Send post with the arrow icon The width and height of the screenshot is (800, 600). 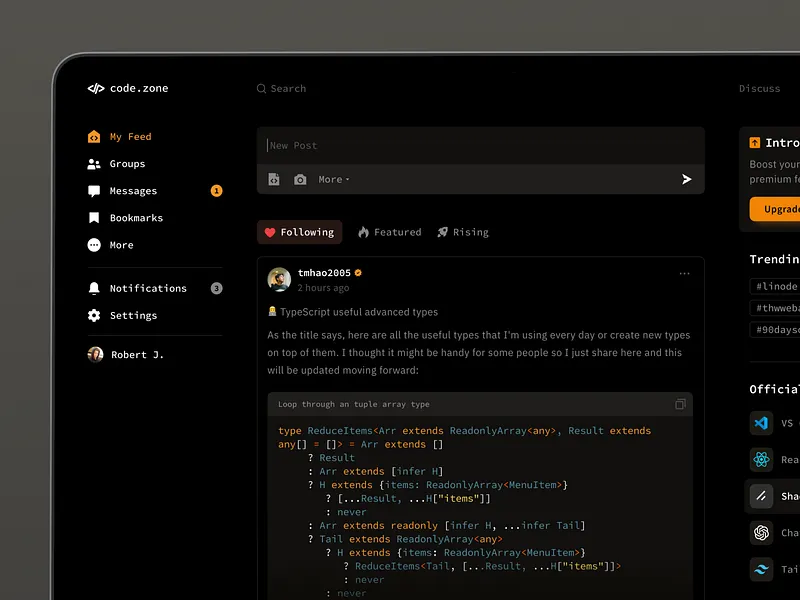[686, 179]
